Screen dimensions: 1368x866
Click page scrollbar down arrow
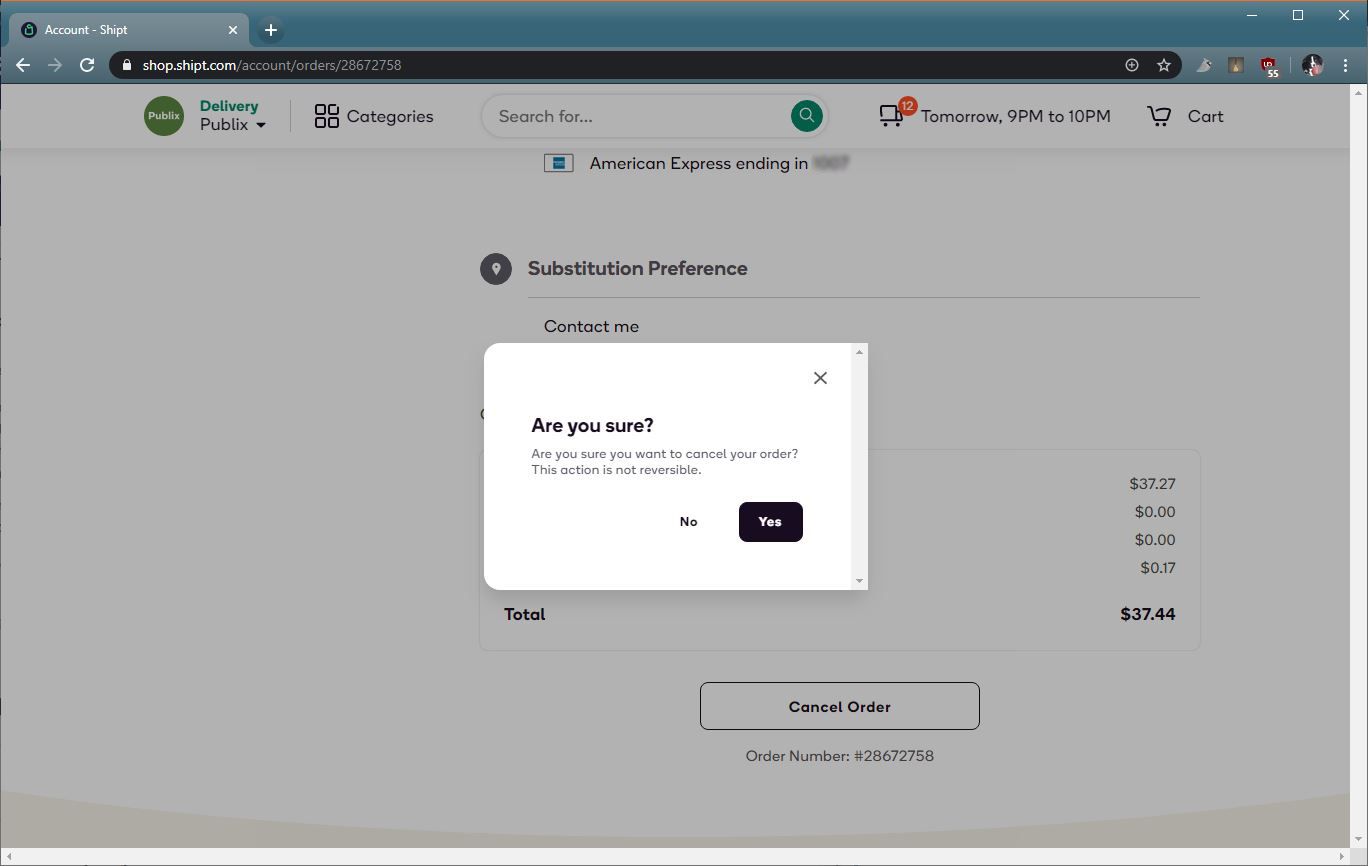pos(1358,840)
